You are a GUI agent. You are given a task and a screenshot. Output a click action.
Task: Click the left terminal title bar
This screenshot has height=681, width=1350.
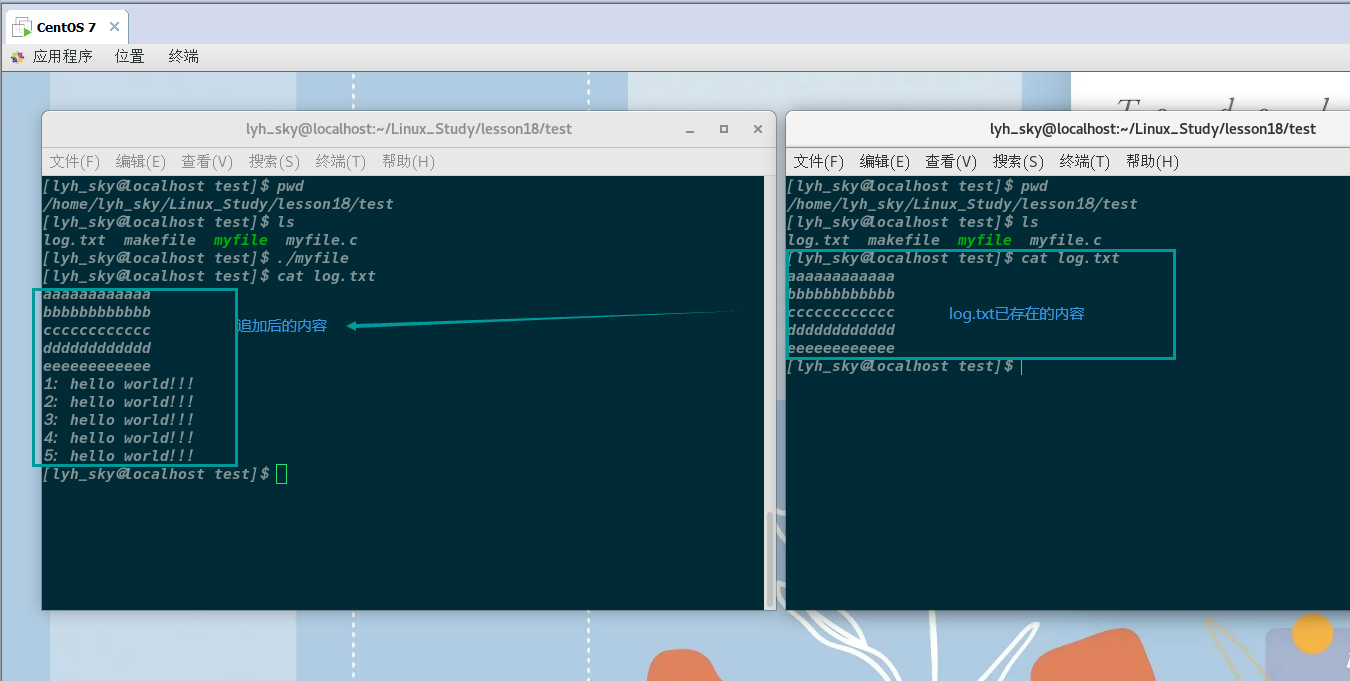pyautogui.click(x=409, y=129)
